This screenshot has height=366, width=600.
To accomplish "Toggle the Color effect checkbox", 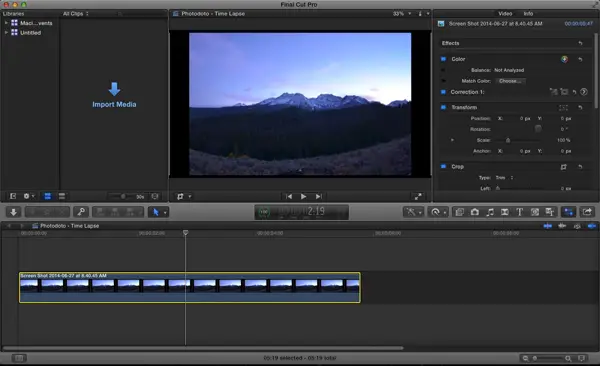I will 443,59.
